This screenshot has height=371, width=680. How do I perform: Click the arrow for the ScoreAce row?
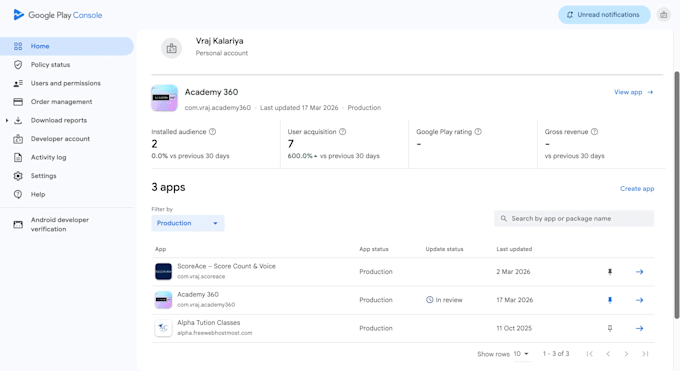639,272
